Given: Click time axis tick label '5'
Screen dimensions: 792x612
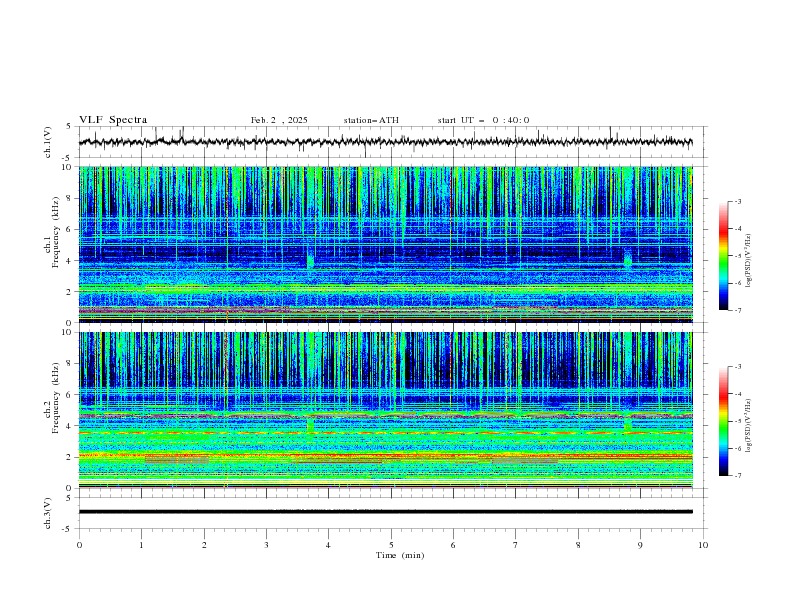Looking at the screenshot, I should coord(391,545).
